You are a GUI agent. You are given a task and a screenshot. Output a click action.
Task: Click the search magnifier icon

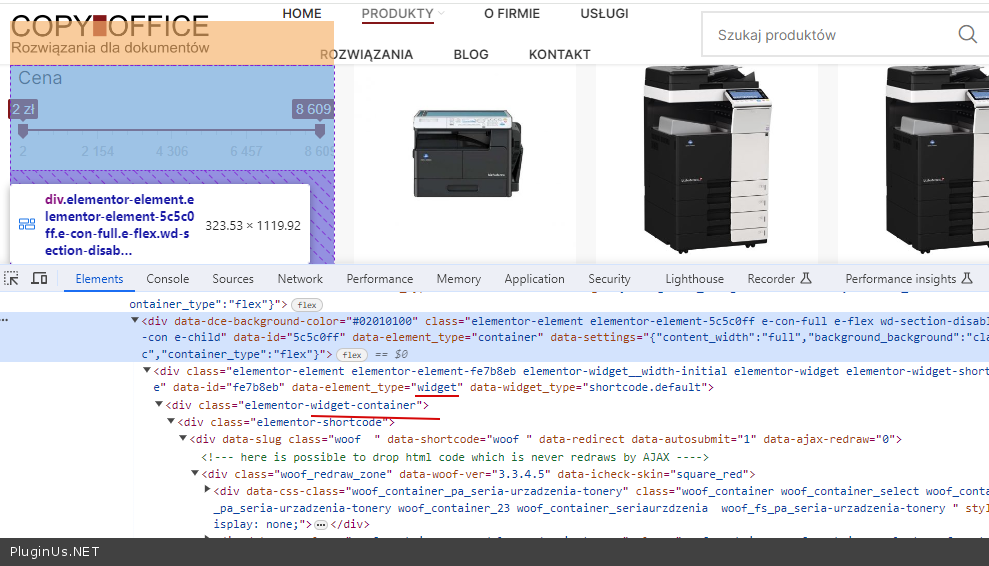tap(967, 35)
